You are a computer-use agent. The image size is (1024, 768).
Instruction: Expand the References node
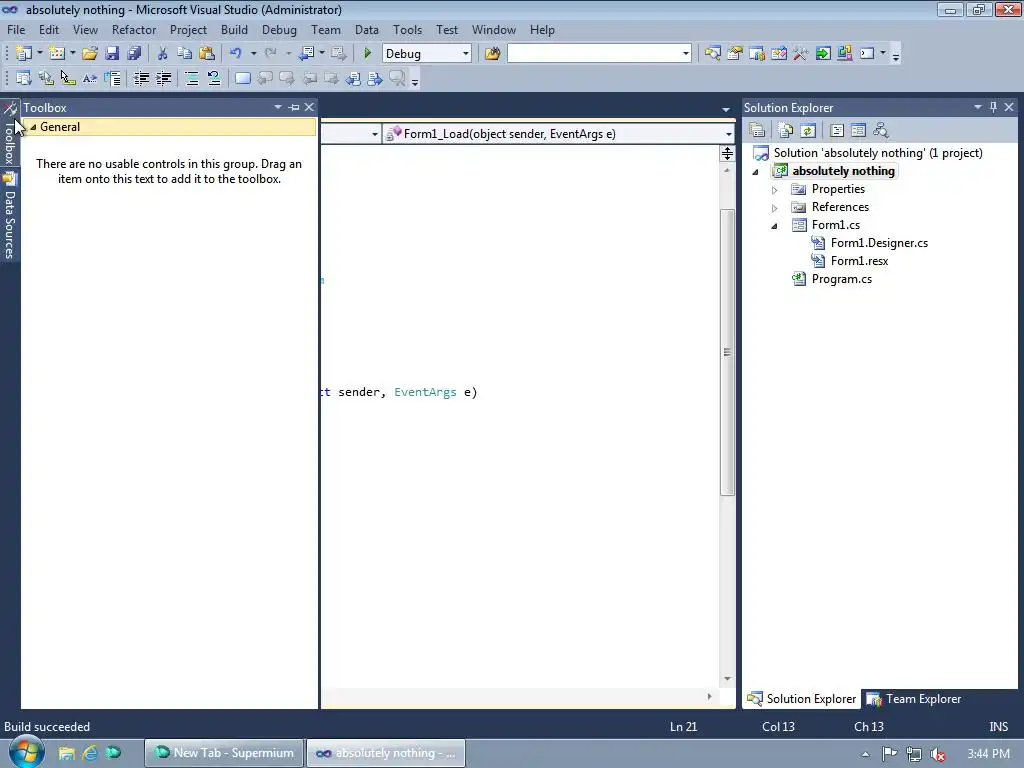[x=775, y=208]
